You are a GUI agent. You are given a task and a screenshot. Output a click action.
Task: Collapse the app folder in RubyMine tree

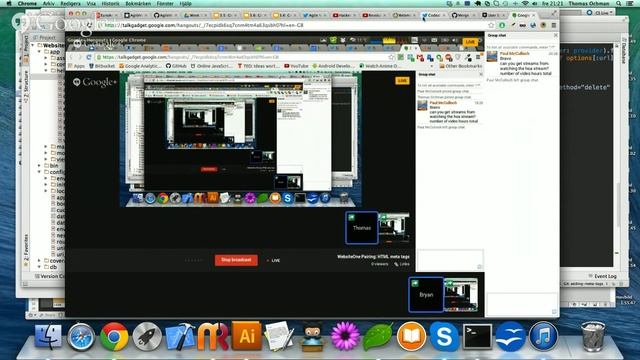[x=40, y=52]
